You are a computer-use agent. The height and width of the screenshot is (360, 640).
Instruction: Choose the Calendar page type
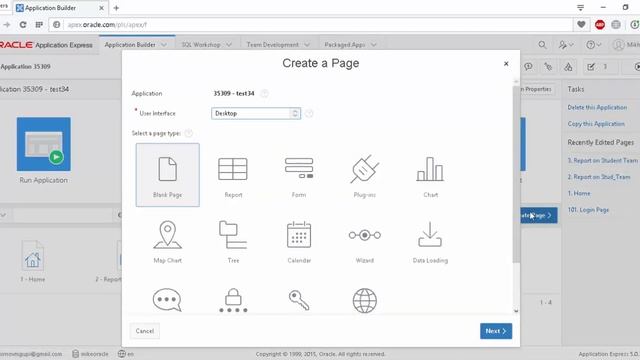point(299,241)
